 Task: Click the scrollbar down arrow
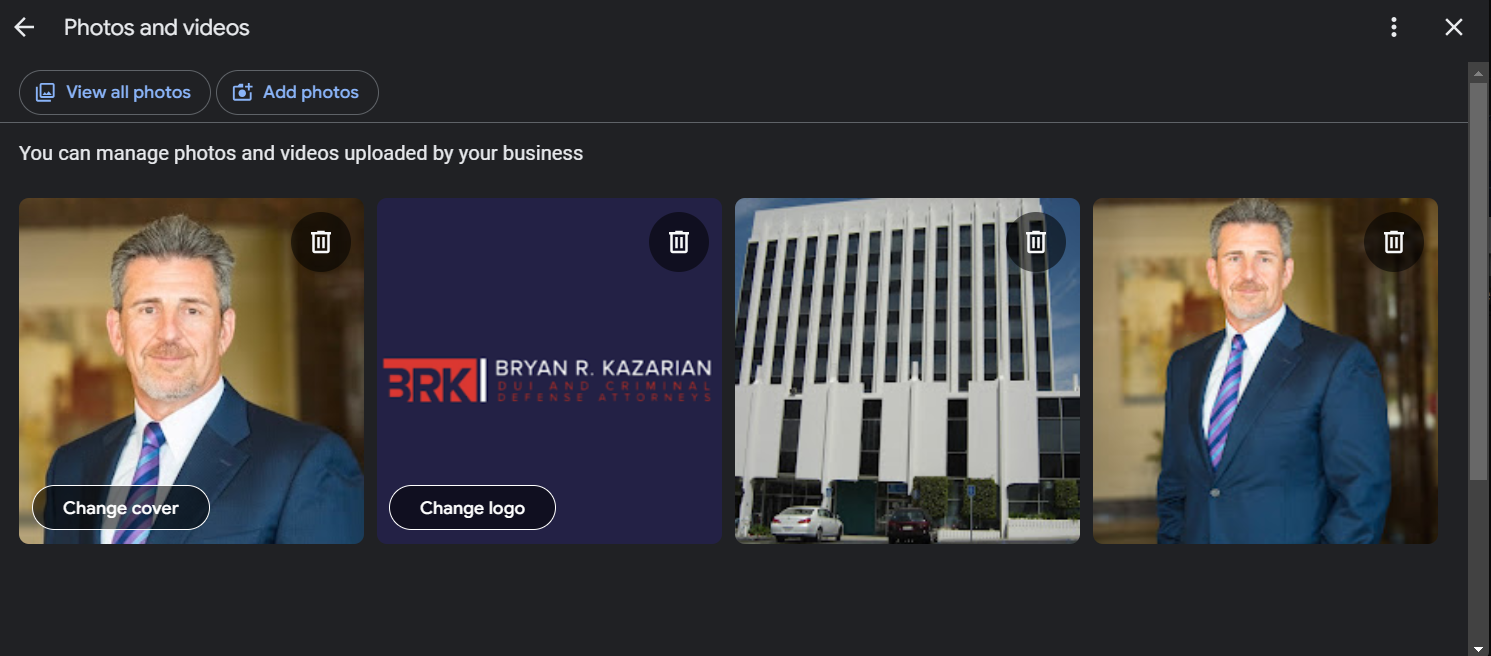click(1479, 647)
